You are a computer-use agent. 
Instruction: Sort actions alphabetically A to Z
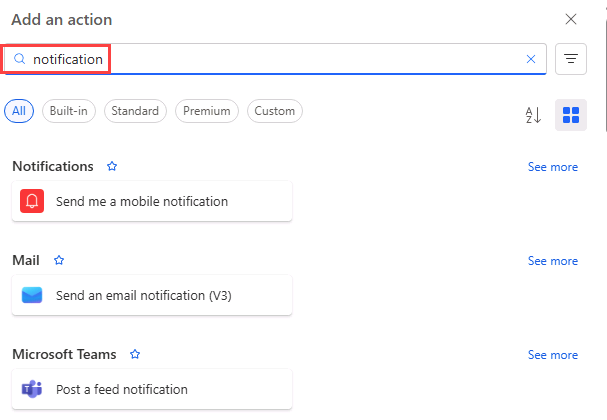pos(533,115)
